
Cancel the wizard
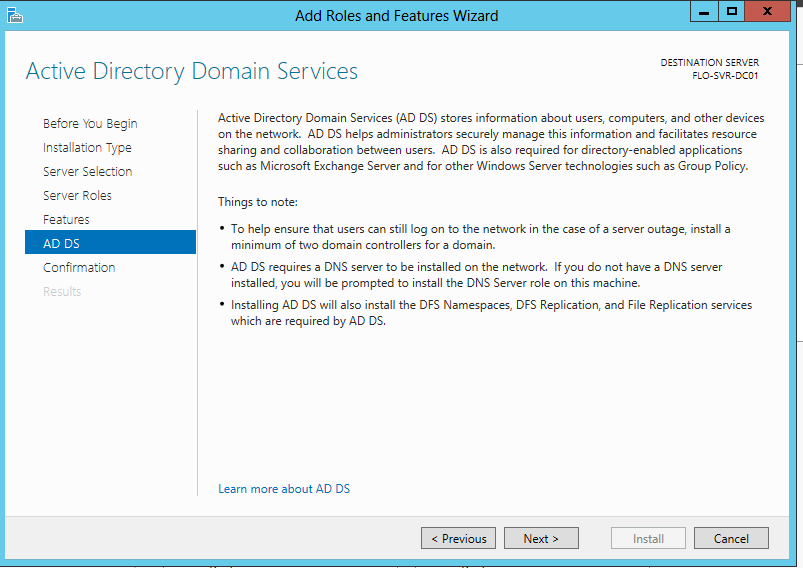731,538
